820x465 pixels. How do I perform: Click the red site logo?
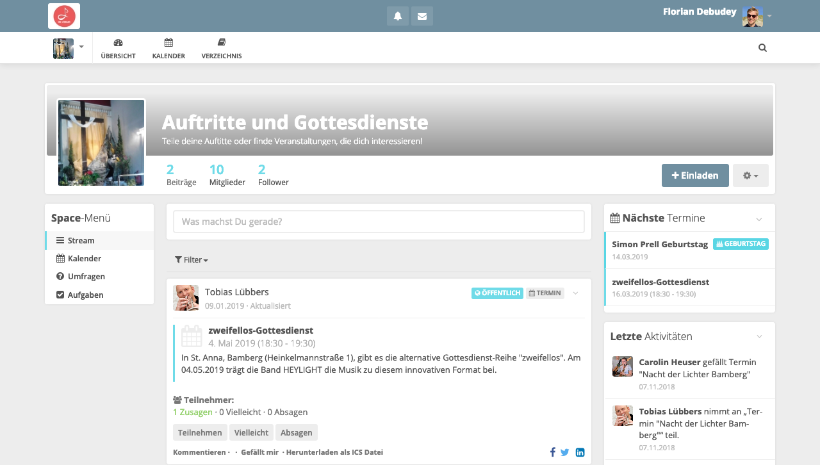coord(64,16)
